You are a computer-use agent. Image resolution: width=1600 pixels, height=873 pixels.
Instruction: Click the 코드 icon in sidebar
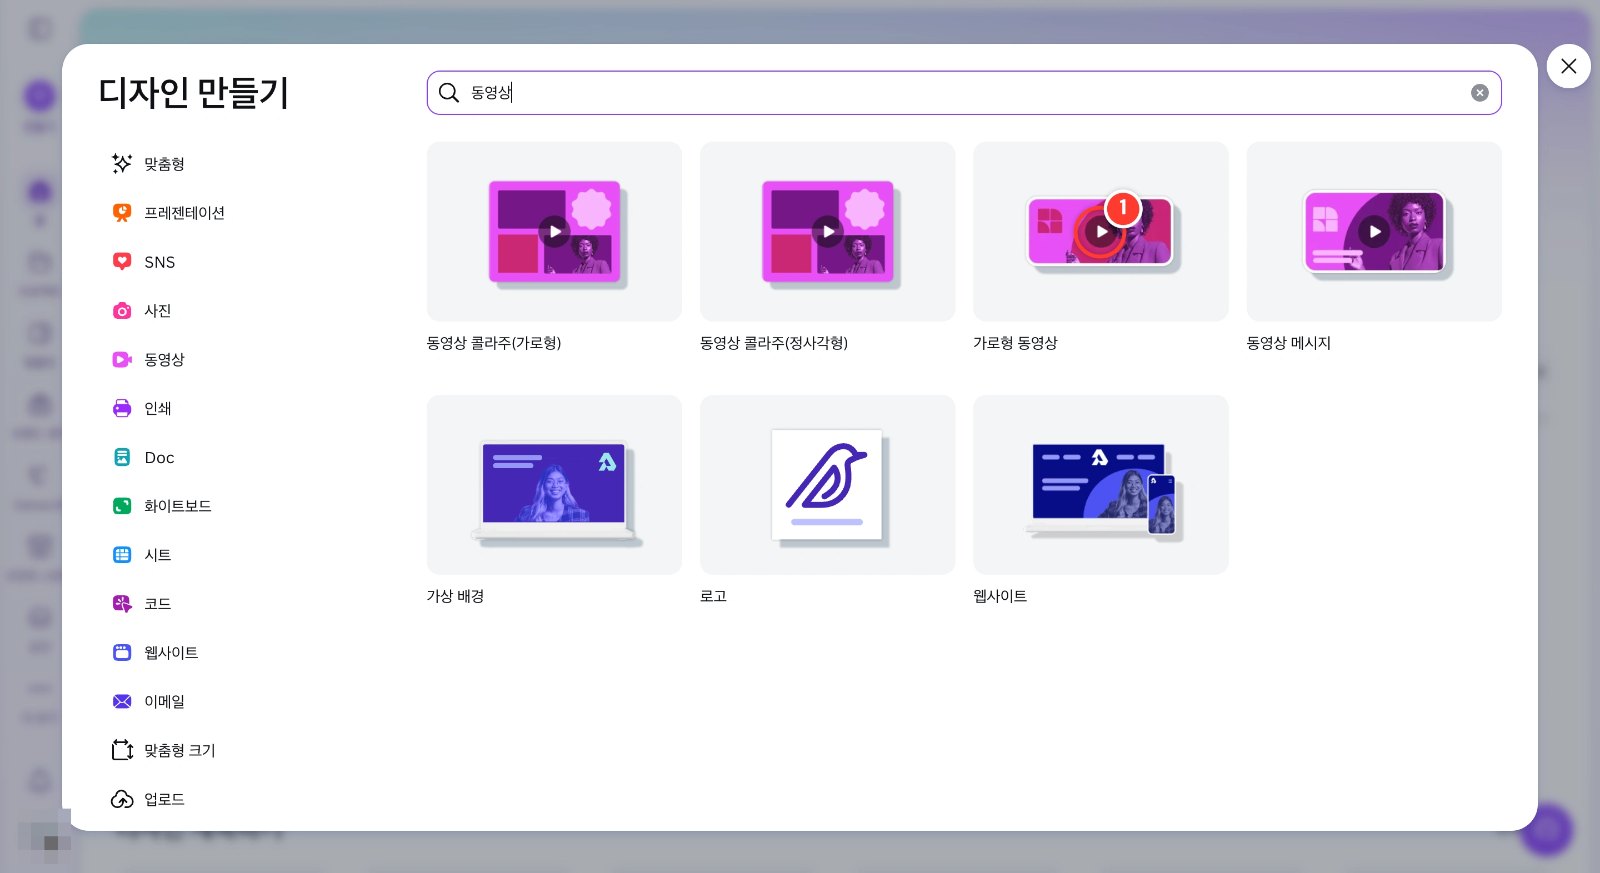tap(122, 603)
